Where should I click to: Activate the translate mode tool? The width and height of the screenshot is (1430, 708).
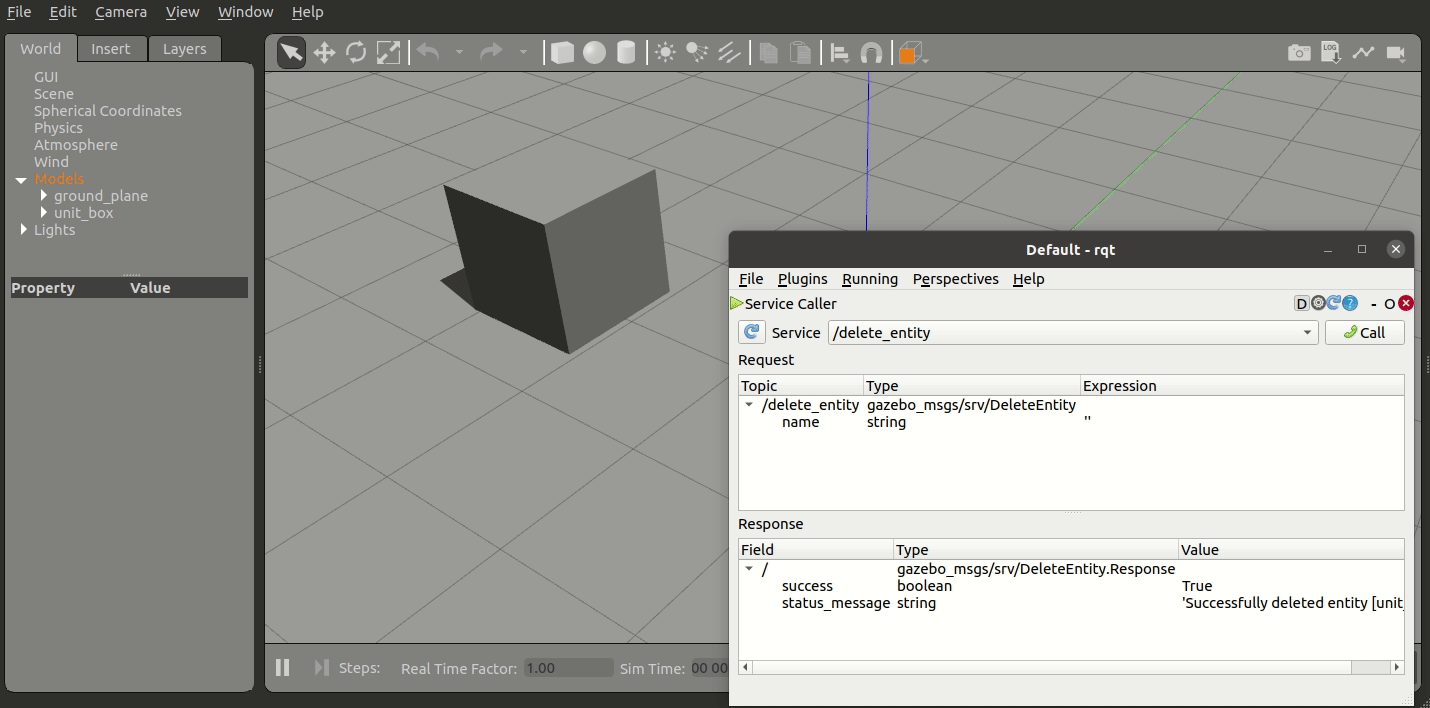324,52
